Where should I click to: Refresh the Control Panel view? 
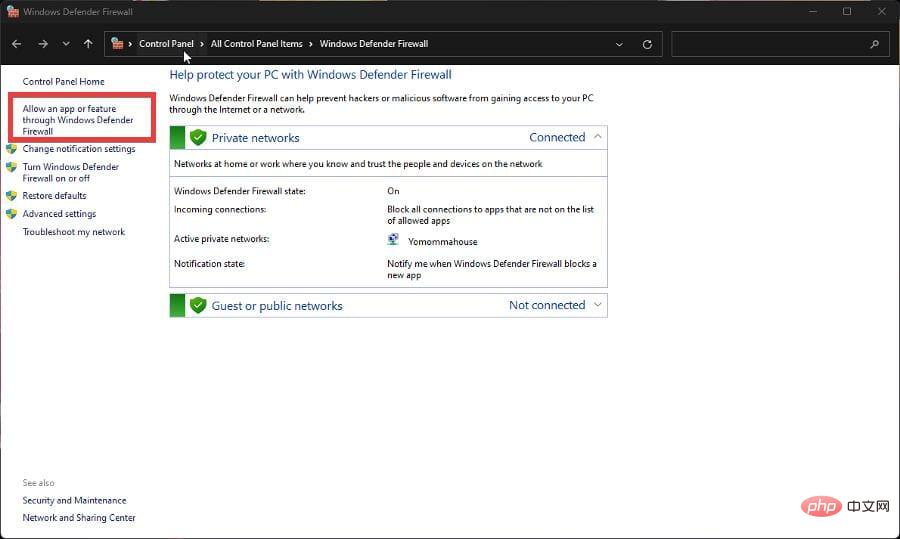[x=647, y=44]
